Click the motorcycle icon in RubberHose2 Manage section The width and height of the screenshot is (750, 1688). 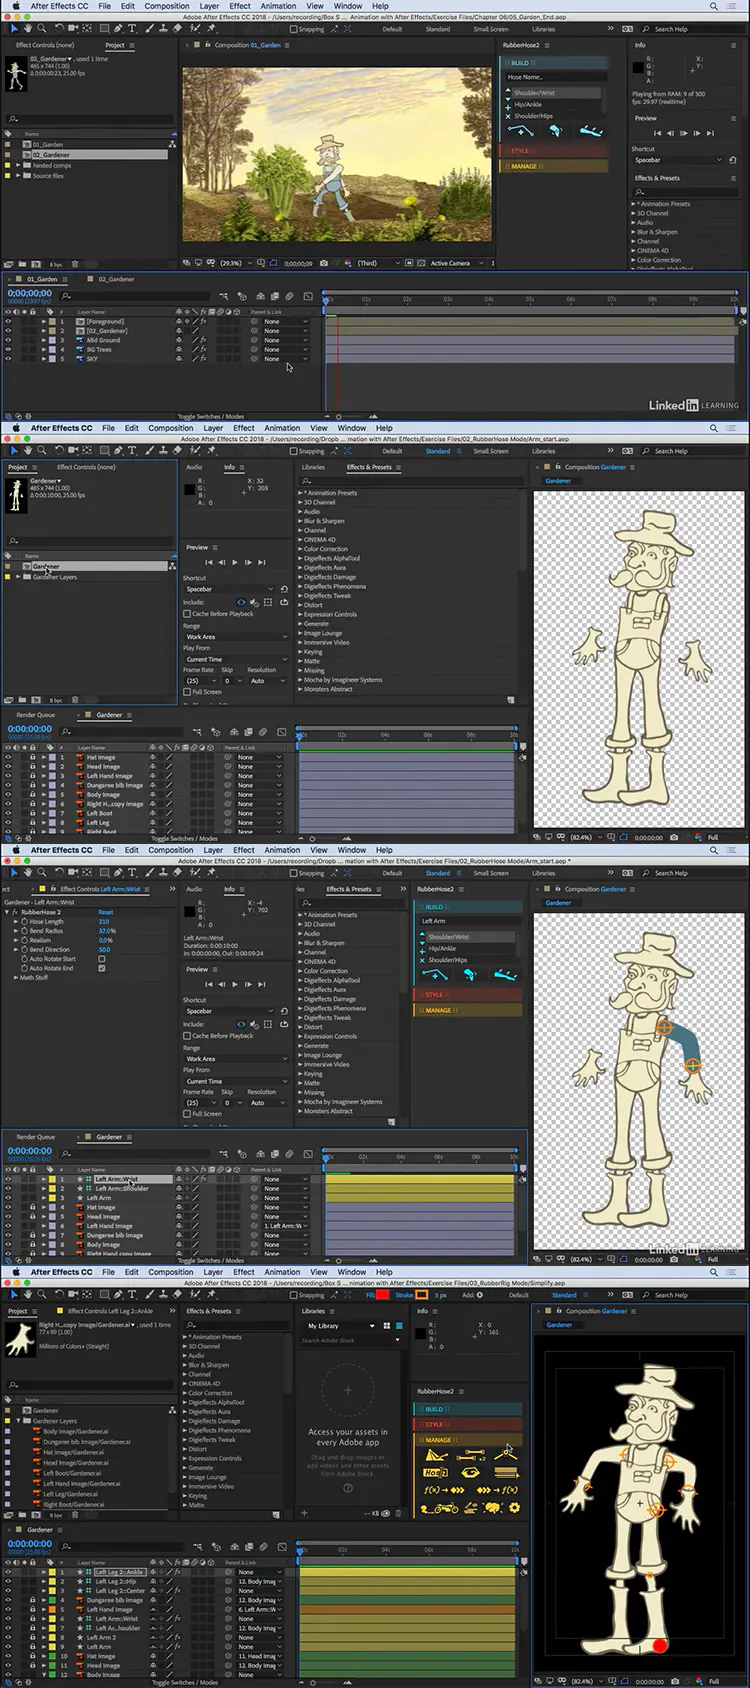439,1508
